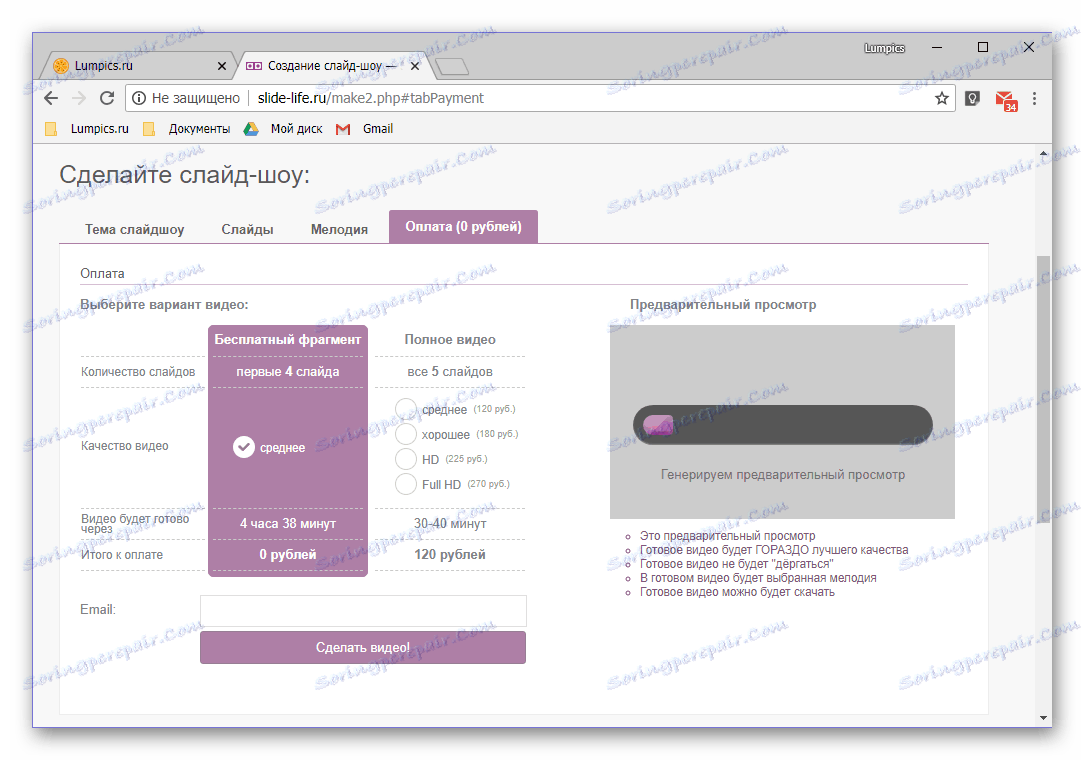Viewport: 1085px width, 760px height.
Task: Click the 'Сделать видео!' button
Action: point(363,647)
